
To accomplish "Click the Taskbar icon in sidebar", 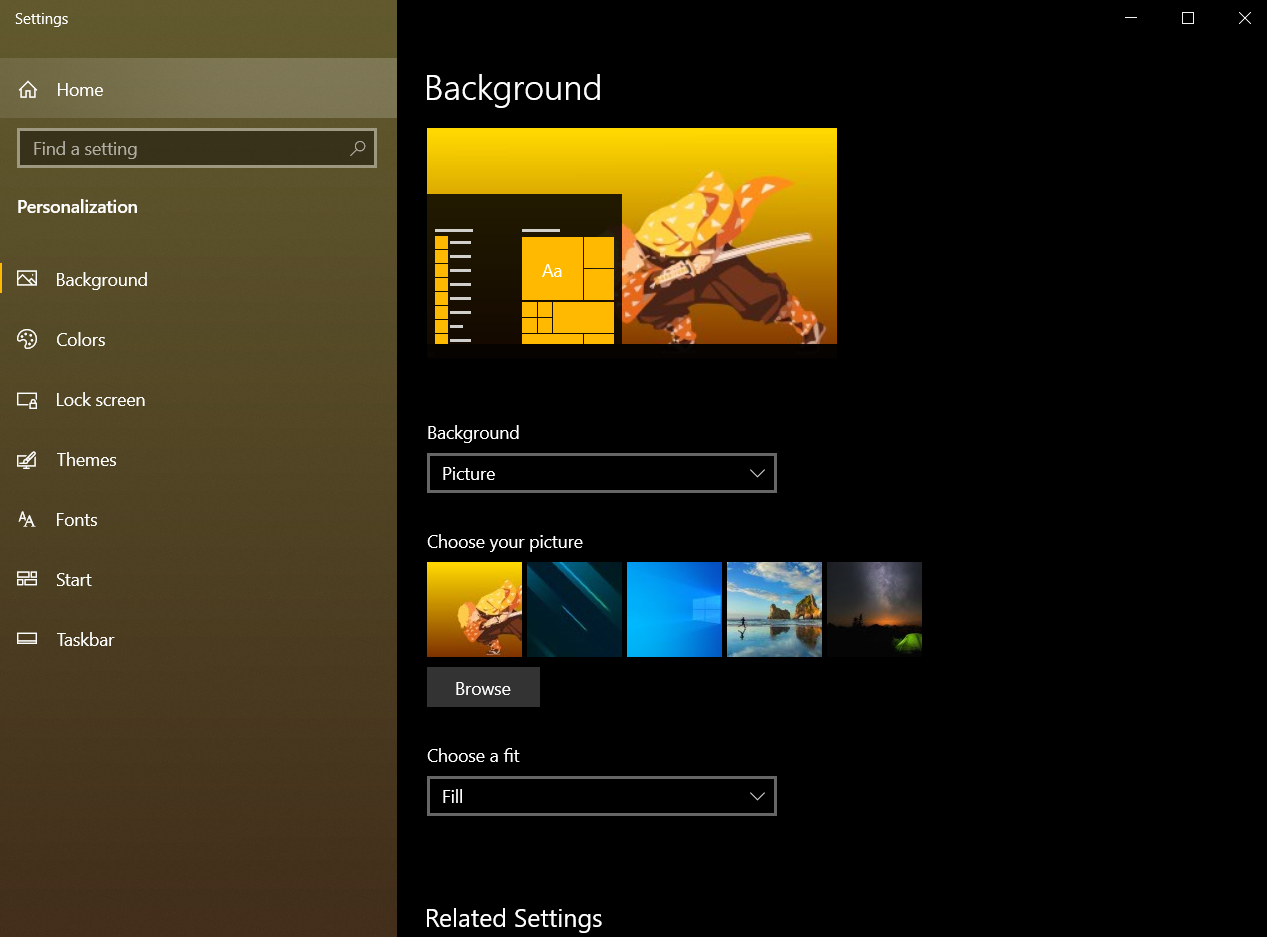I will [x=27, y=639].
